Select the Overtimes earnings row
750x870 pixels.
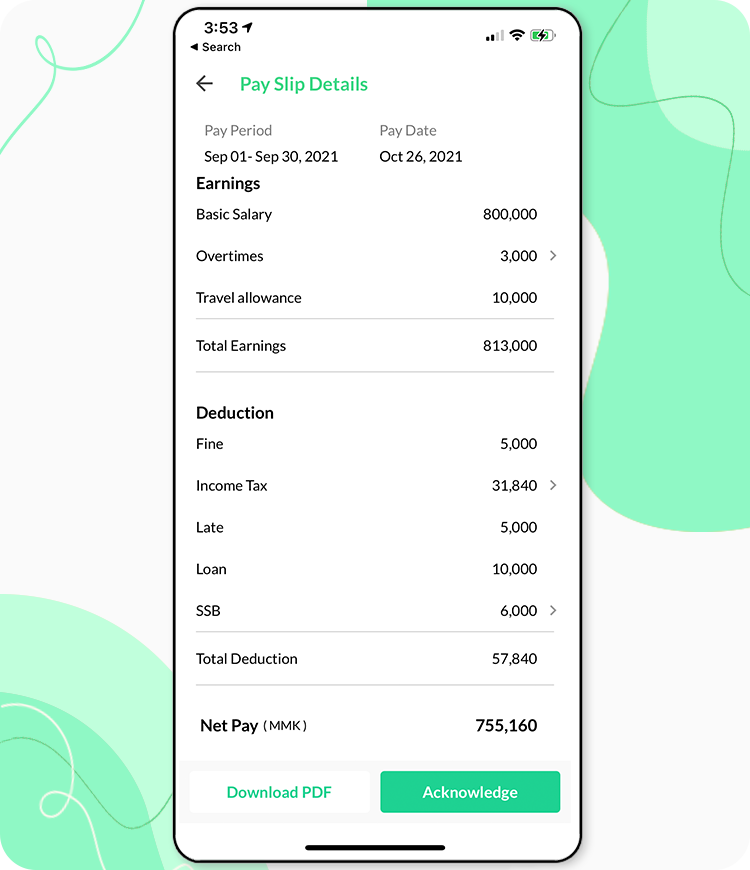[375, 256]
